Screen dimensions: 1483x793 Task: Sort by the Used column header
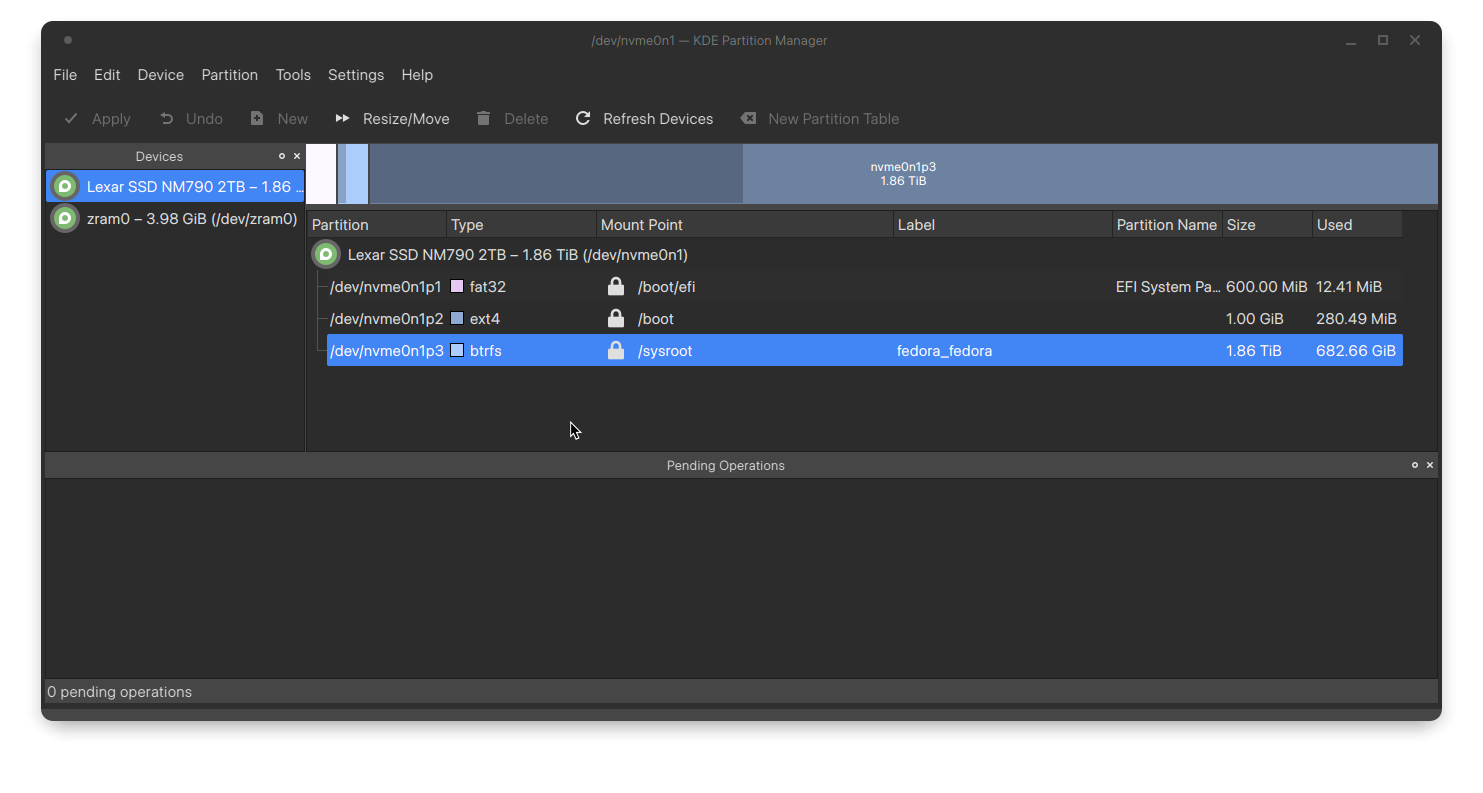1357,225
